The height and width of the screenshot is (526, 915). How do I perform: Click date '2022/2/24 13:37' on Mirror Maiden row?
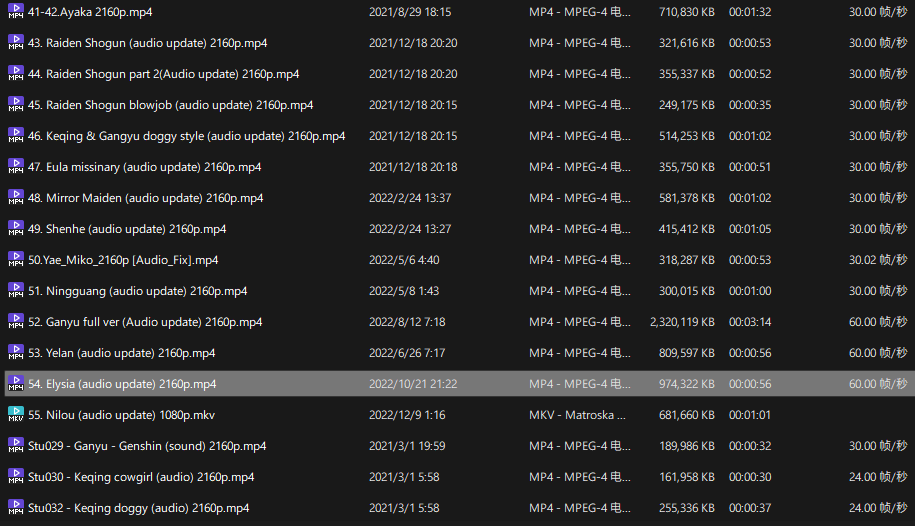click(410, 198)
